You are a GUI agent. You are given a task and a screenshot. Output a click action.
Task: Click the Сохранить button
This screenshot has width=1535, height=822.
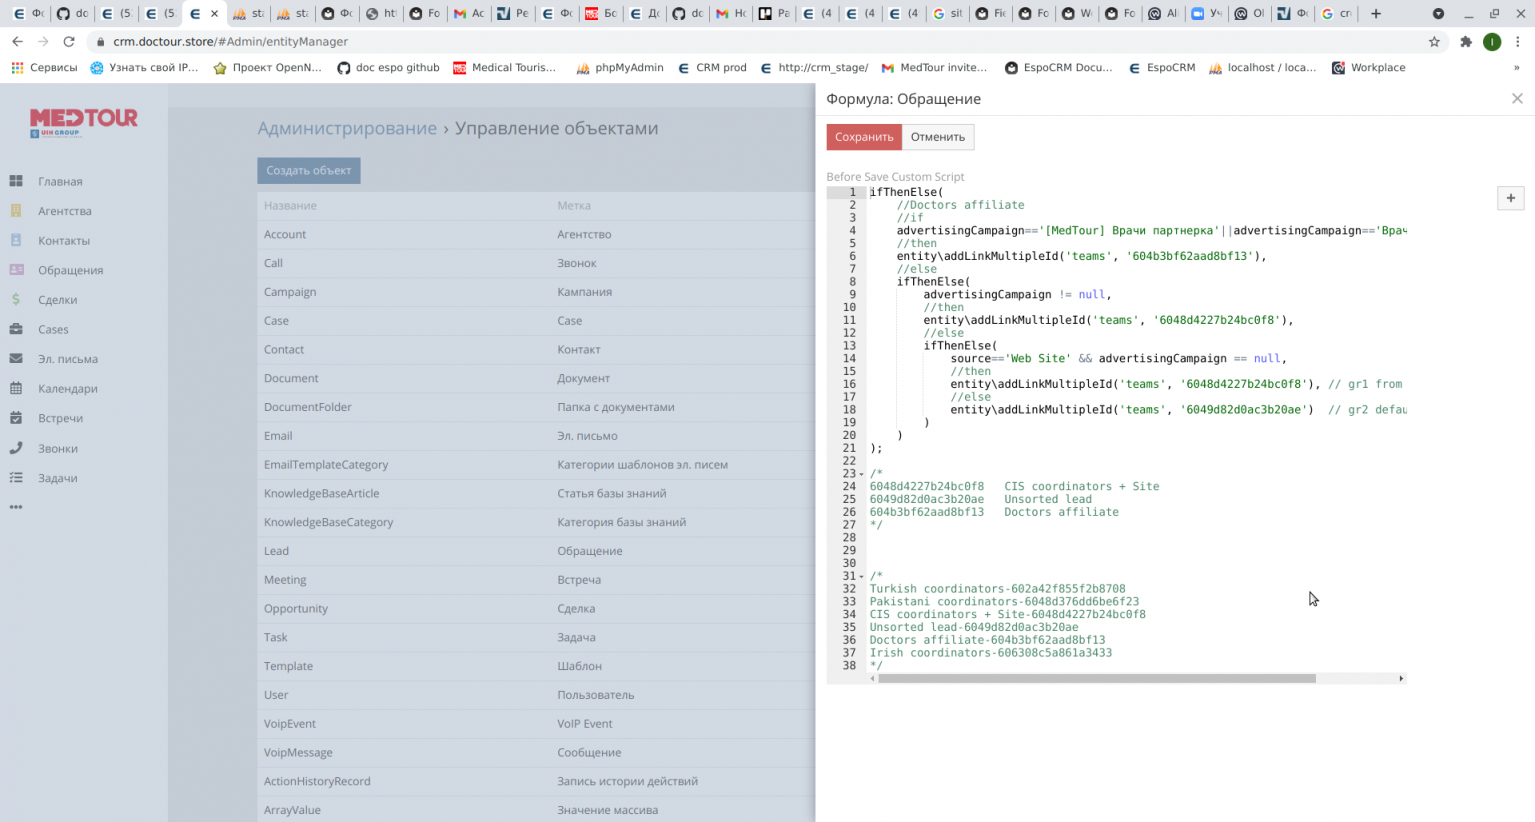[864, 137]
